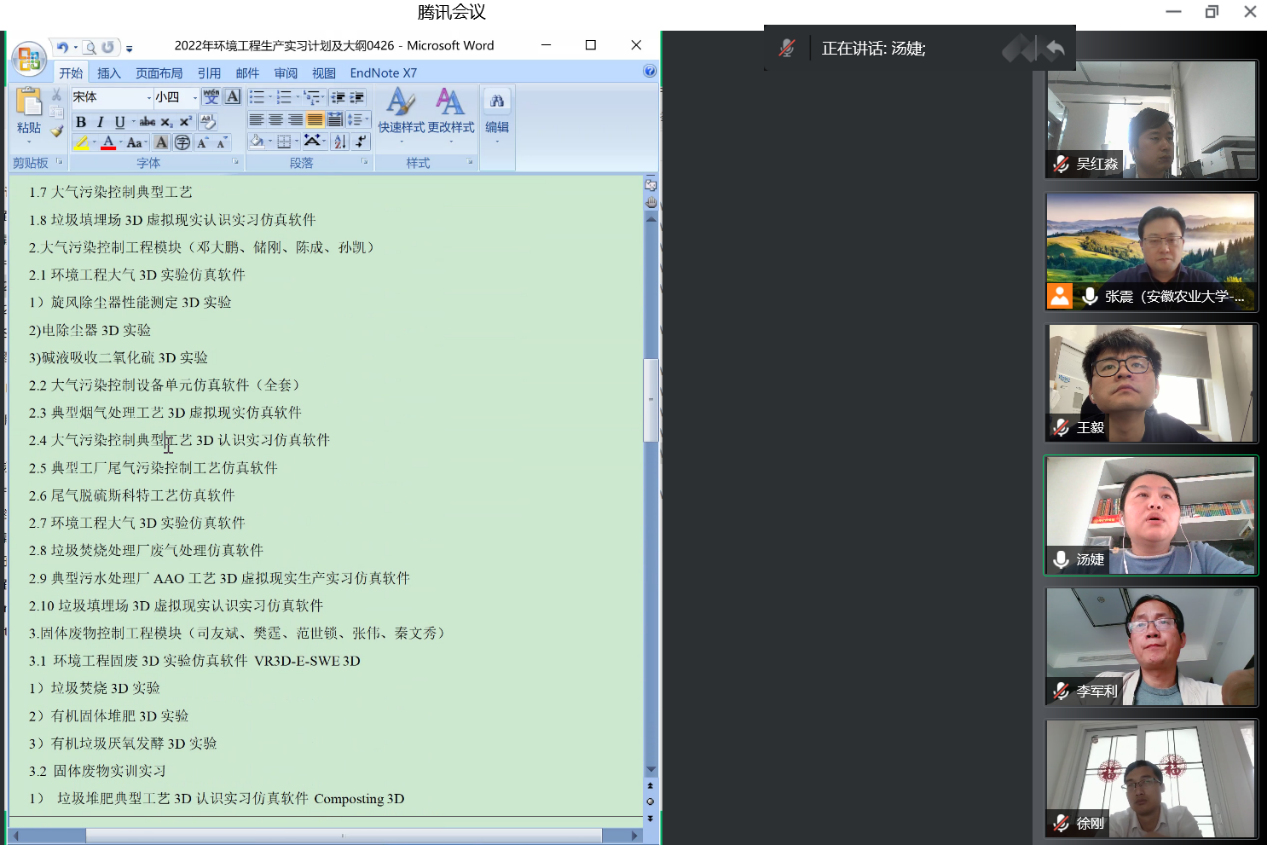Click the paste clipboard icon

tap(29, 102)
